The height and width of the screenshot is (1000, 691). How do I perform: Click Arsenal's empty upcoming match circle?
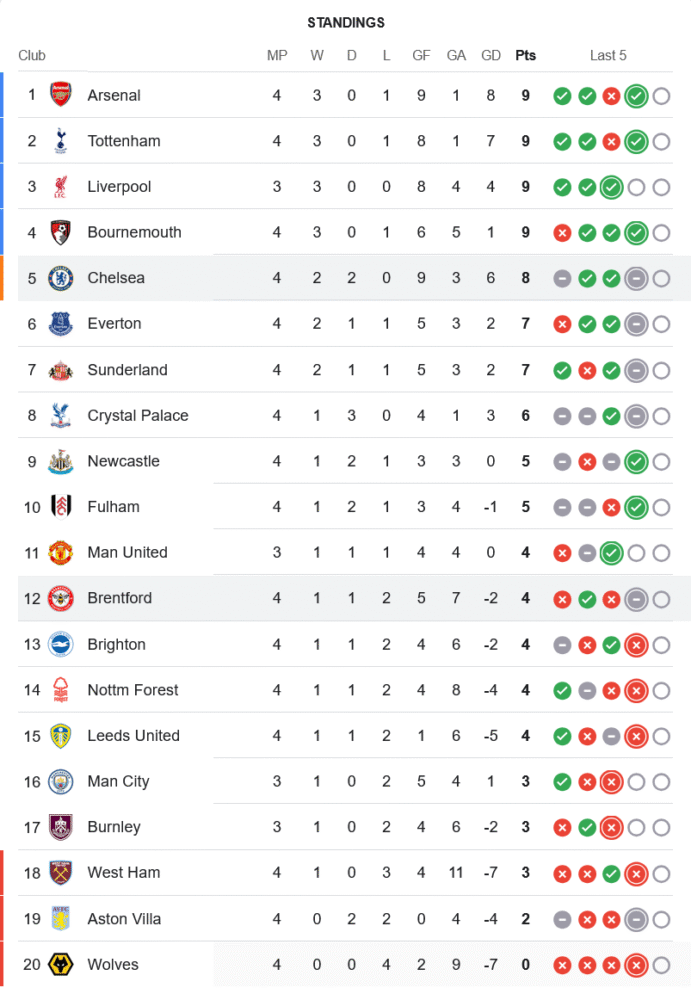coord(661,96)
